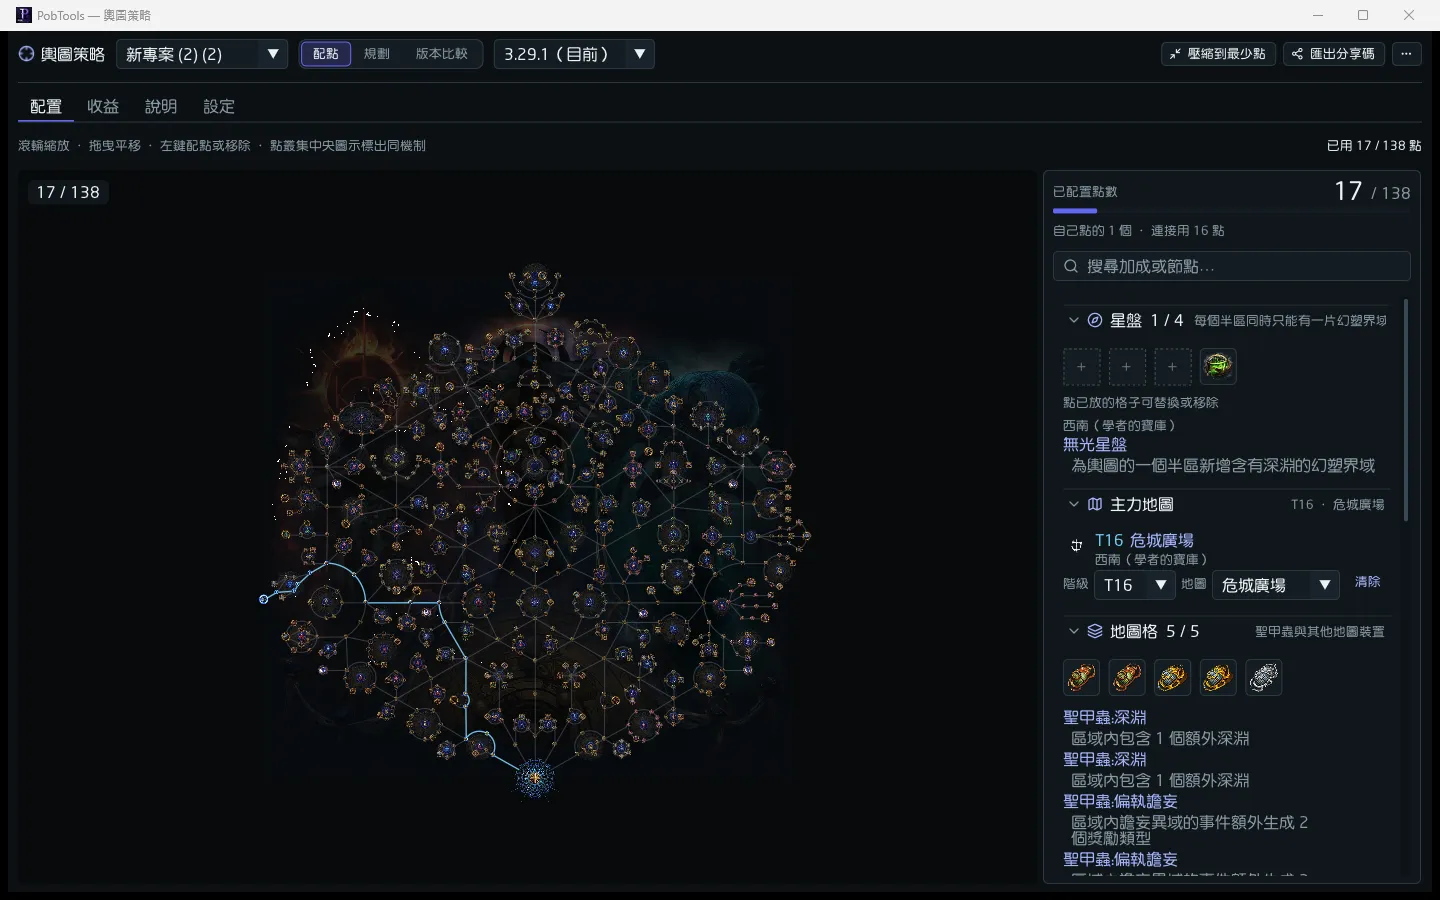Click the PobTools app icon in title bar

[x=24, y=15]
